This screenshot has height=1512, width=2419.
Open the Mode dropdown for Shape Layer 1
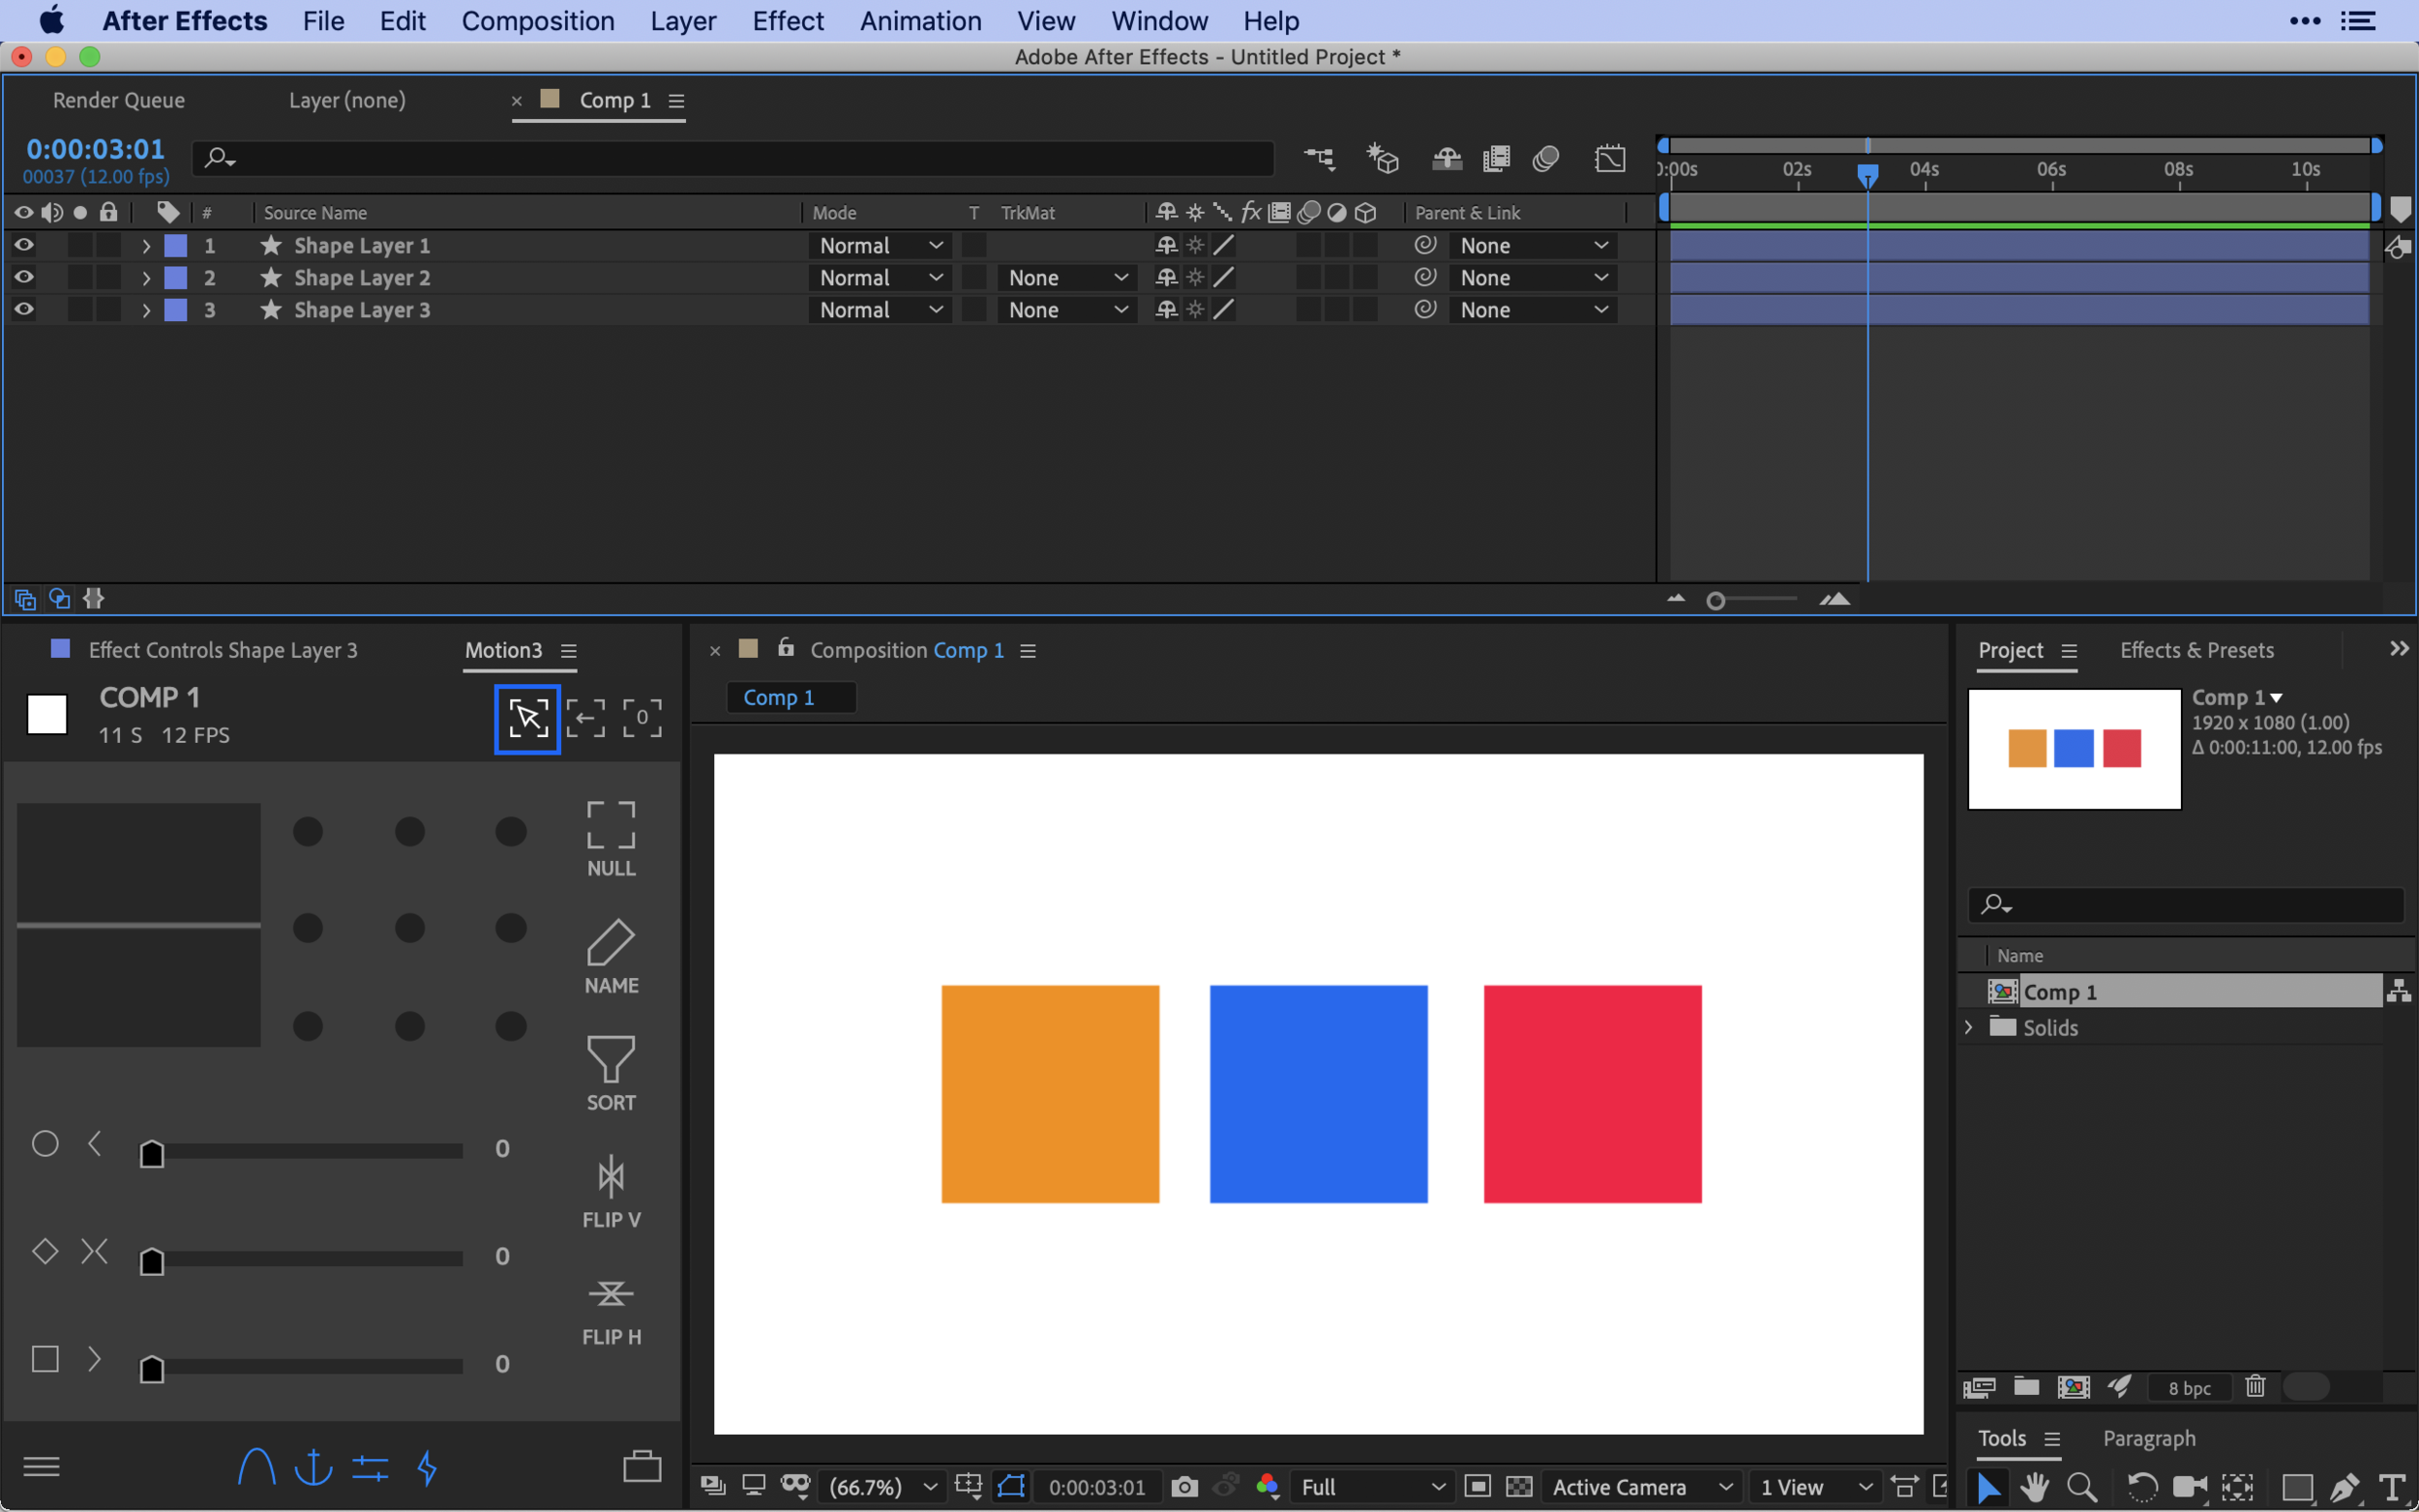pos(880,246)
